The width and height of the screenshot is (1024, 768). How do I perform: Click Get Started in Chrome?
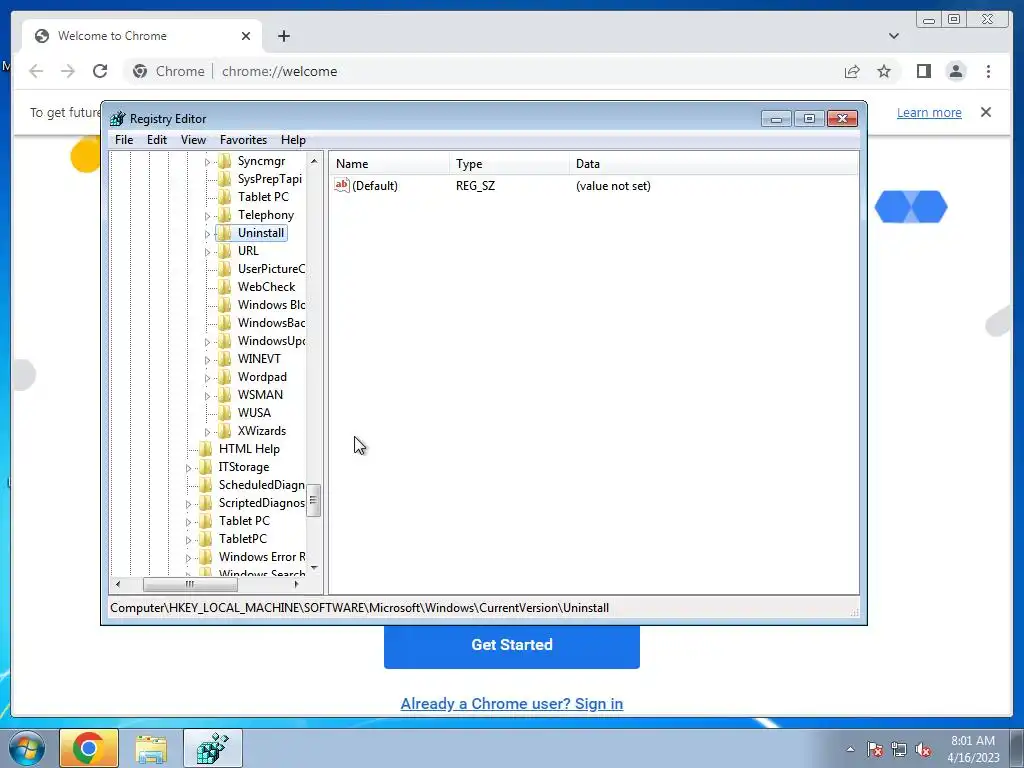click(x=512, y=645)
